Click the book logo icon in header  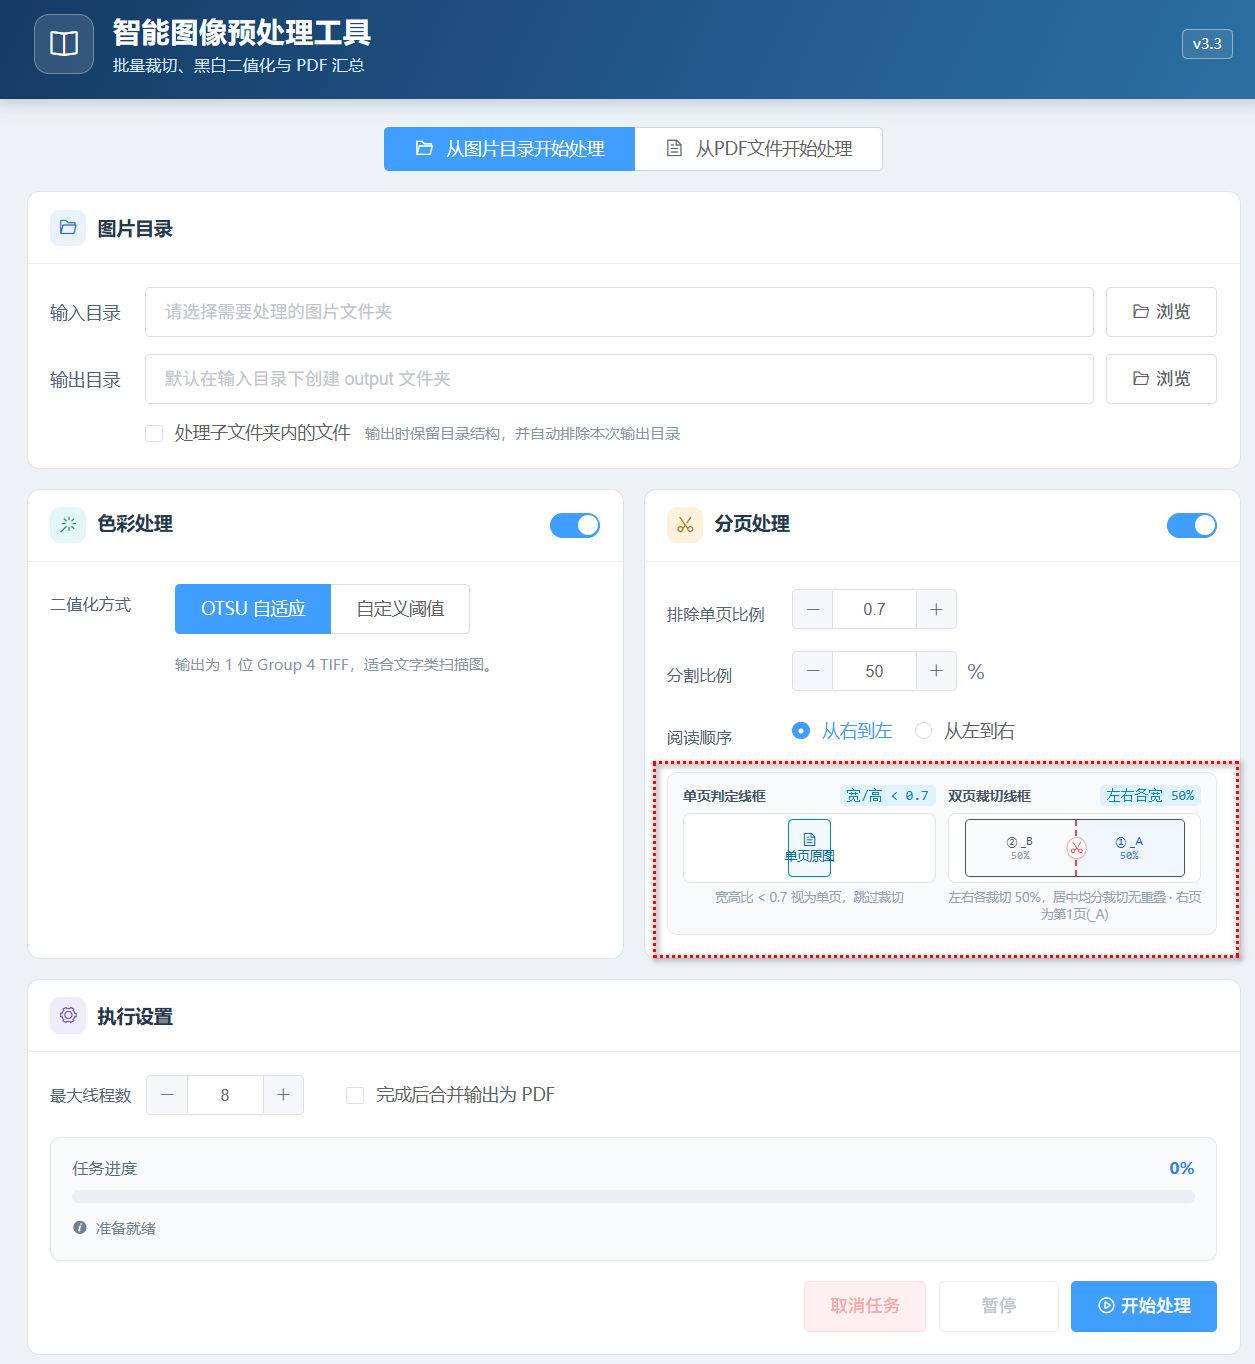[64, 44]
